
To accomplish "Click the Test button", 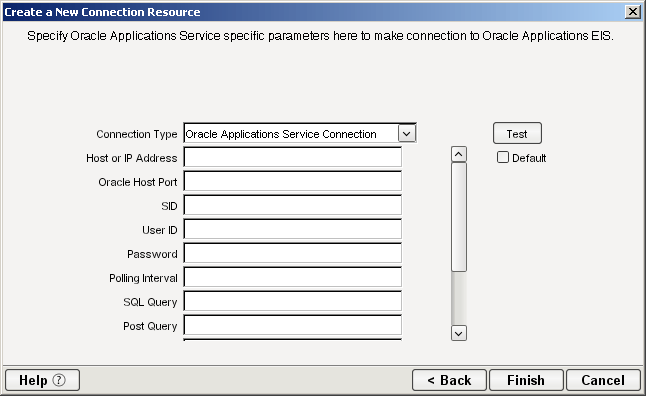I will tap(517, 133).
